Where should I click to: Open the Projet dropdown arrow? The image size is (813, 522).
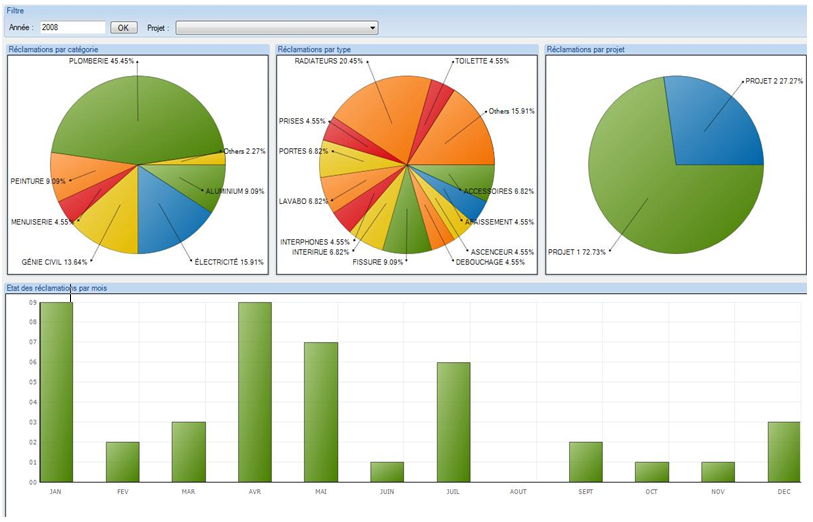pyautogui.click(x=372, y=28)
